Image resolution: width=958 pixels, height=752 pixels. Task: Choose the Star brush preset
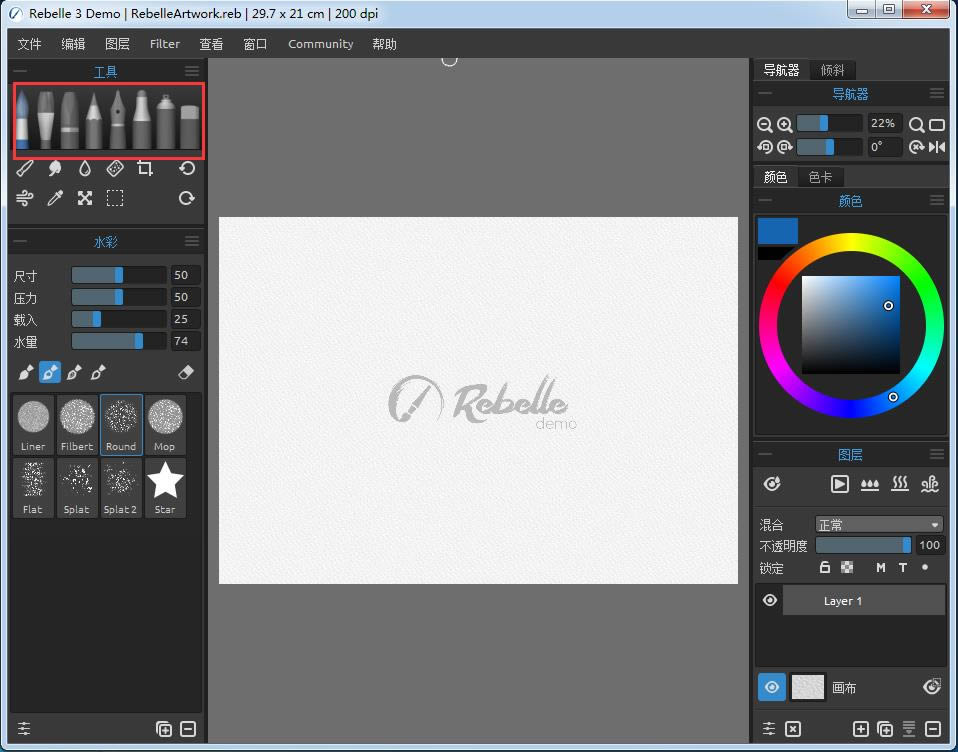(165, 487)
